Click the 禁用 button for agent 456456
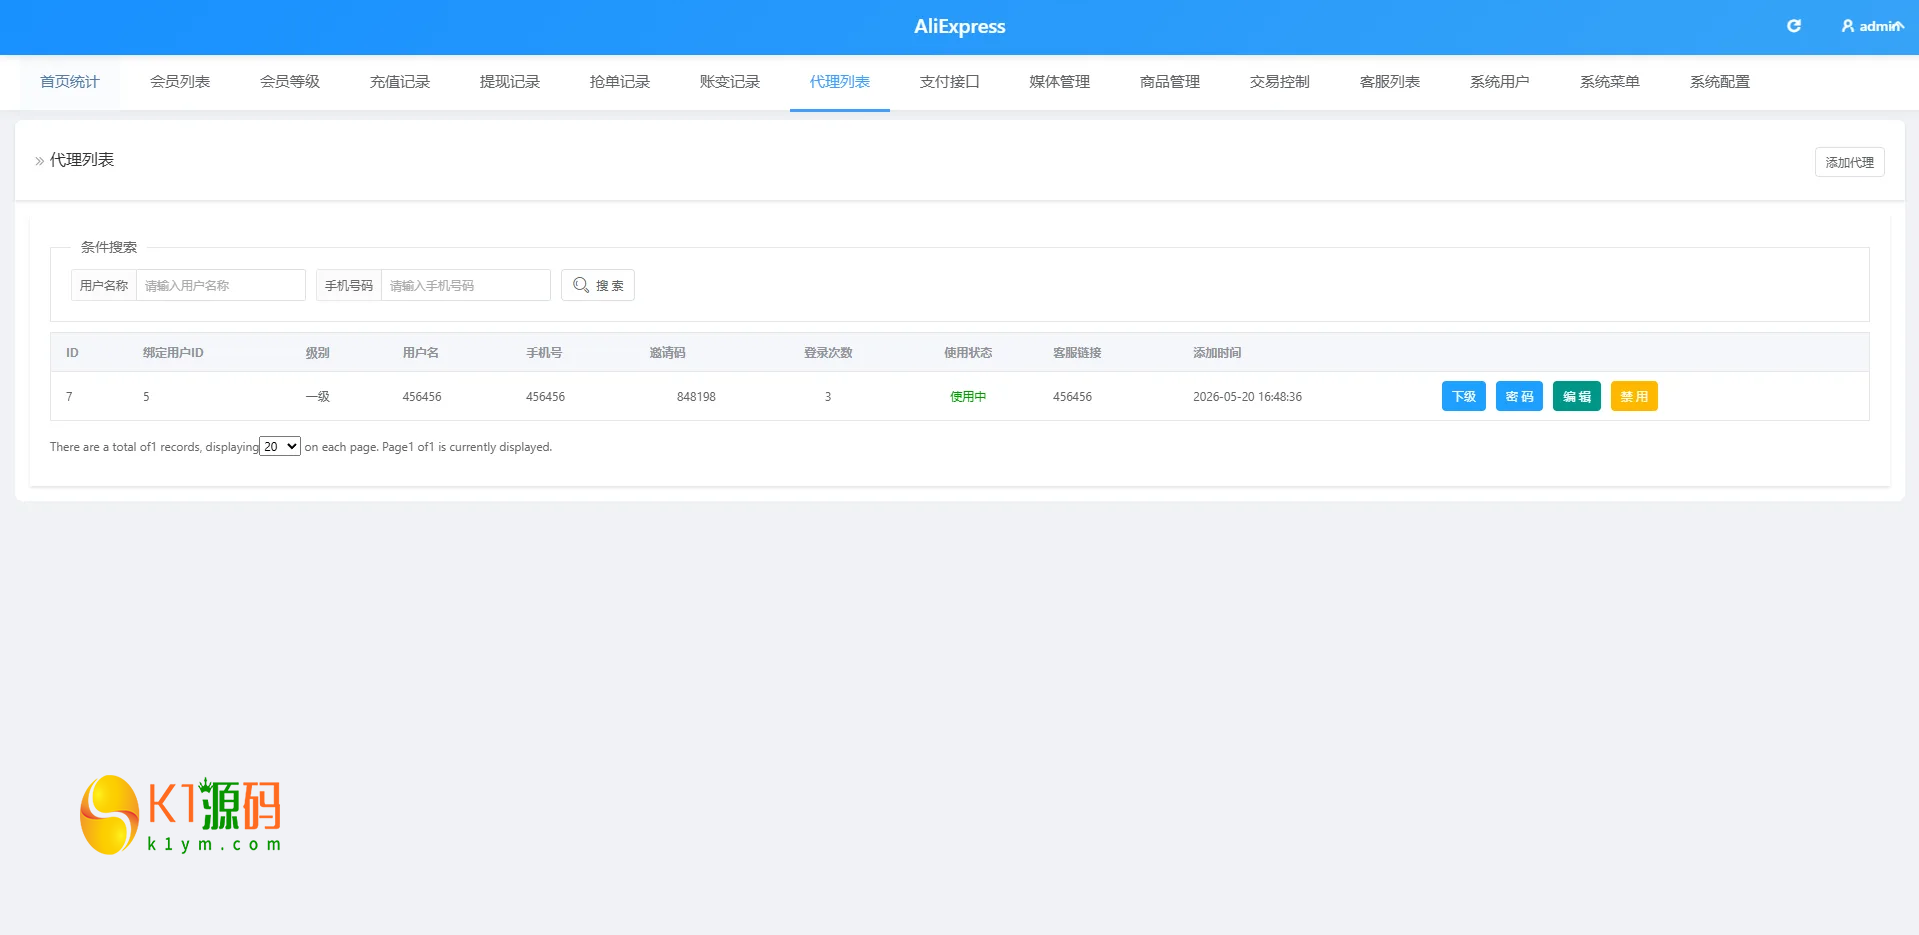Viewport: 1919px width, 935px height. [x=1634, y=396]
